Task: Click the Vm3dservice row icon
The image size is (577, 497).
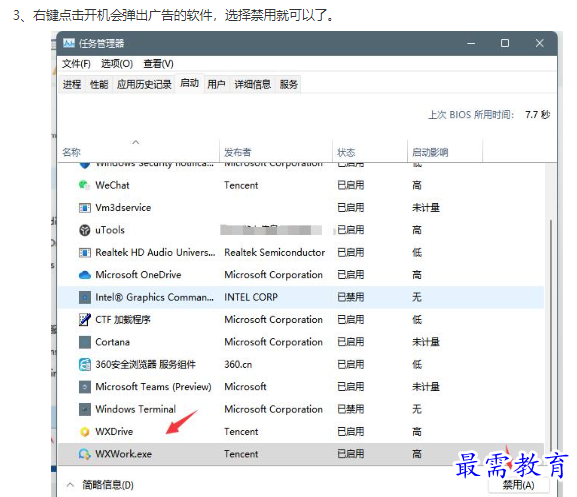Action: point(85,208)
